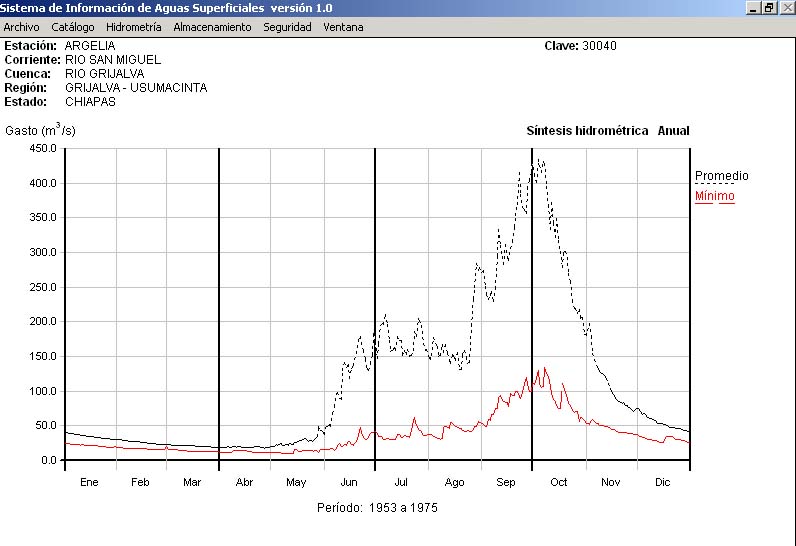796x546 pixels.
Task: Open the Archivo menu
Action: (x=21, y=27)
